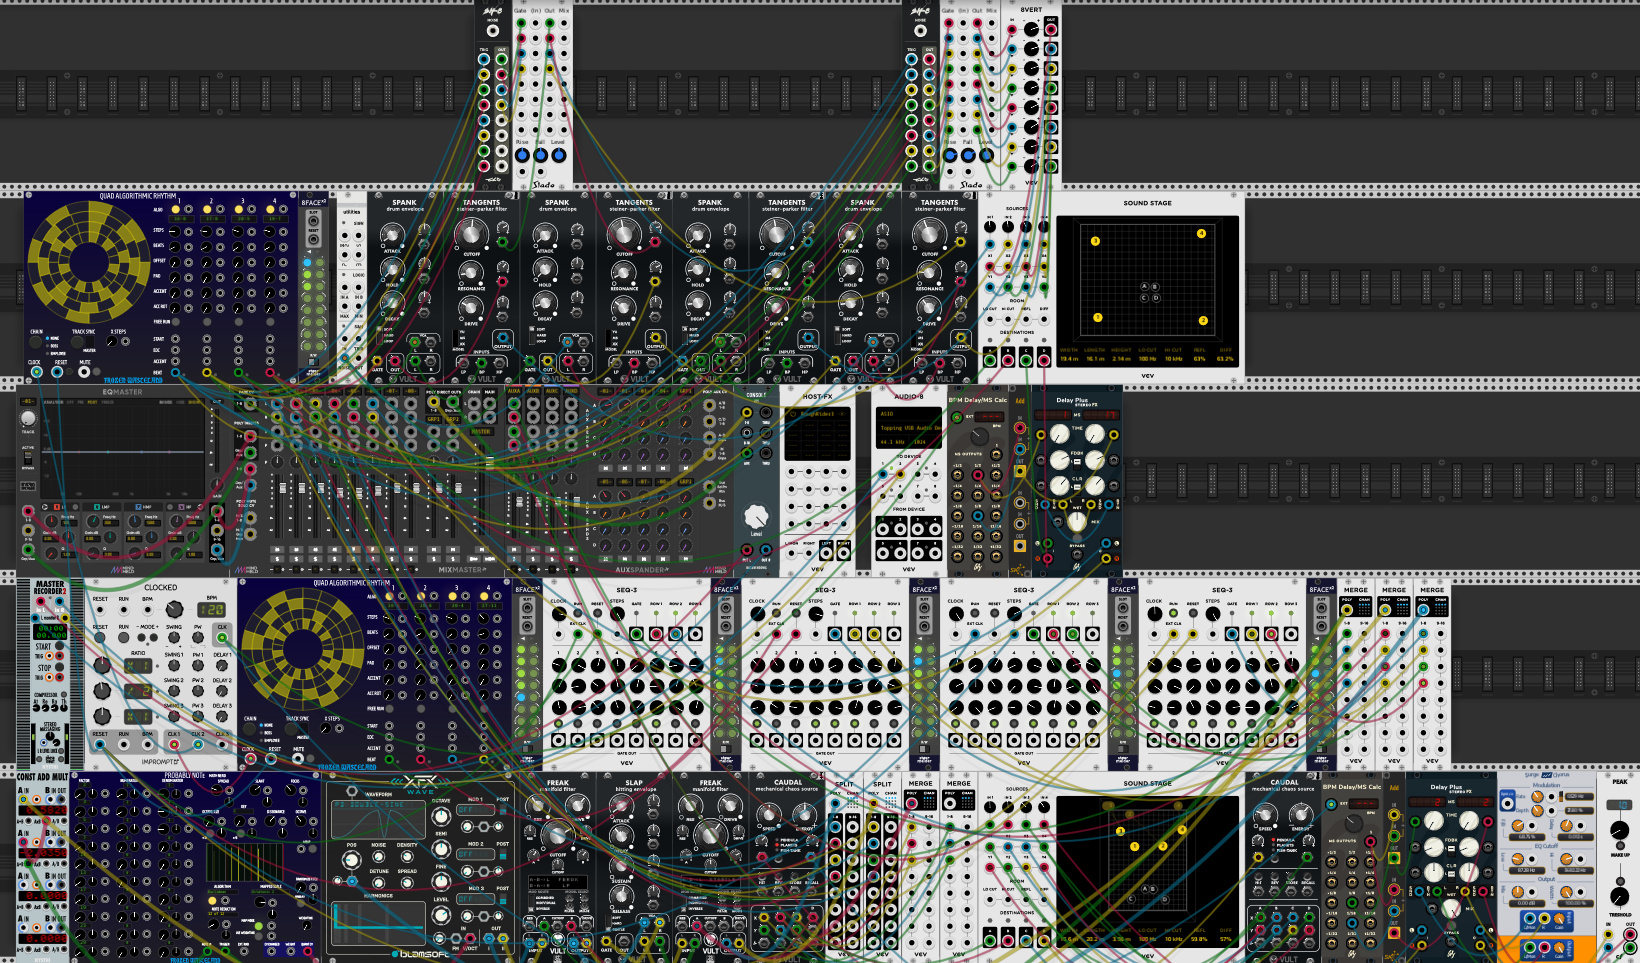The image size is (1640, 963).
Task: Toggle the COMPRESSOR switch on Master Recorder 2
Action: point(64,694)
